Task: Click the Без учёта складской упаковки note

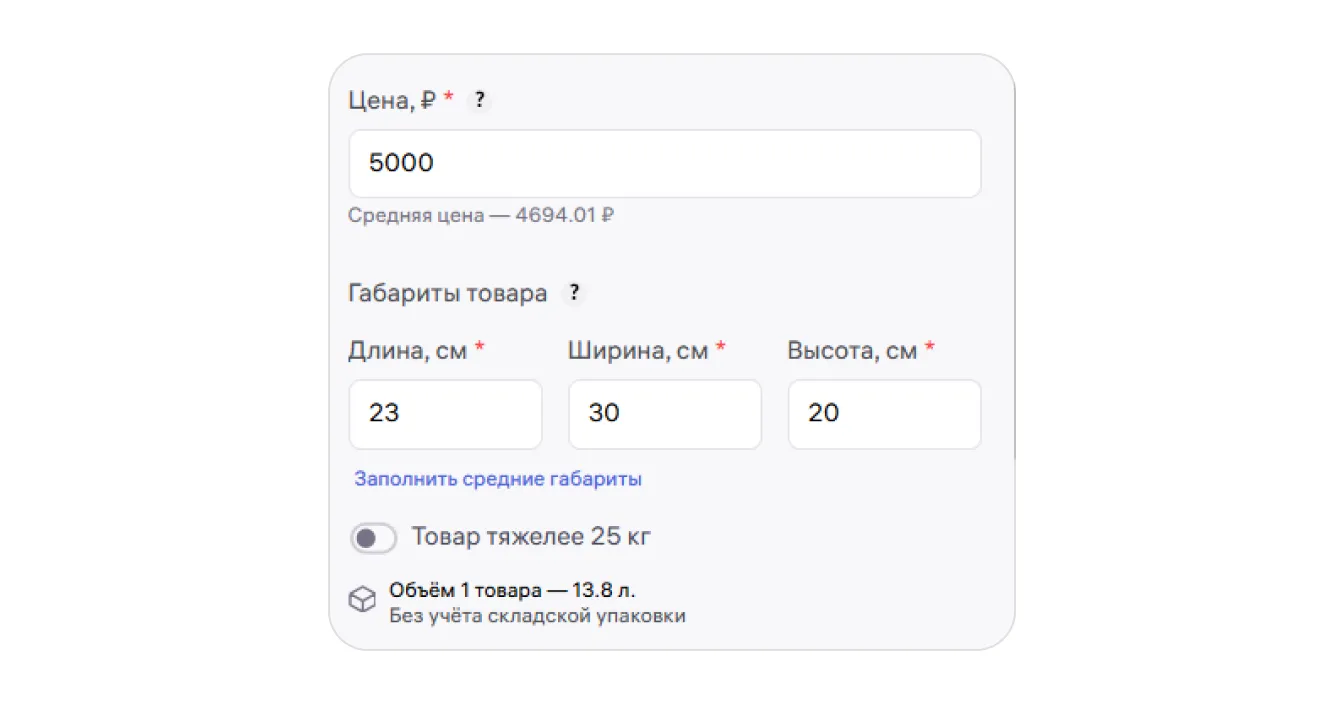Action: (537, 616)
